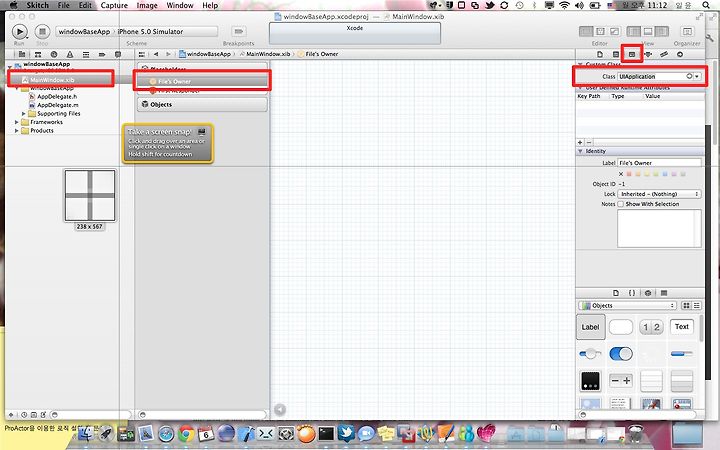This screenshot has width=720, height=450.
Task: Expand the Frameworks folder
Action: coord(17,122)
